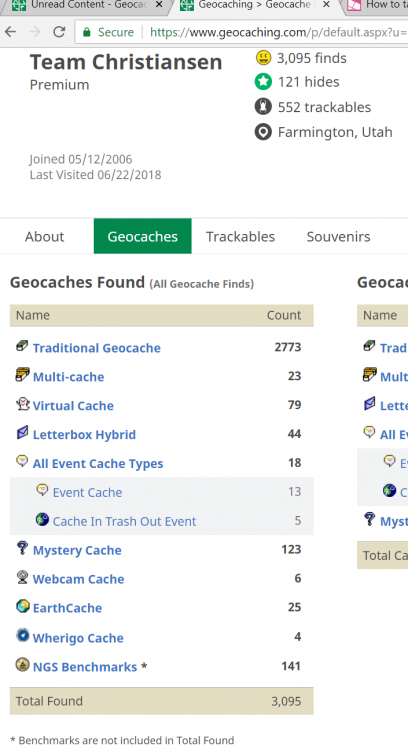
Task: Click the Last Visited 06/22/2018 text
Action: click(95, 175)
